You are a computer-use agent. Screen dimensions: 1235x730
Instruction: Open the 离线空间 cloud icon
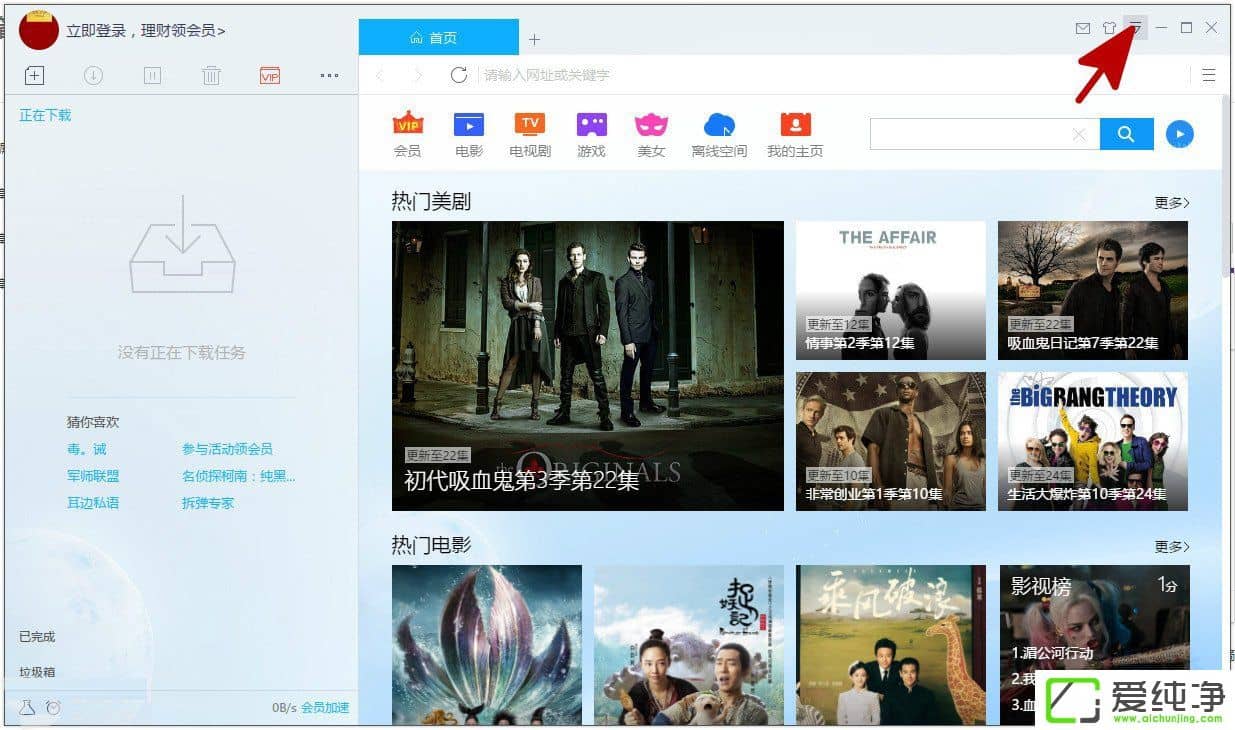[719, 125]
